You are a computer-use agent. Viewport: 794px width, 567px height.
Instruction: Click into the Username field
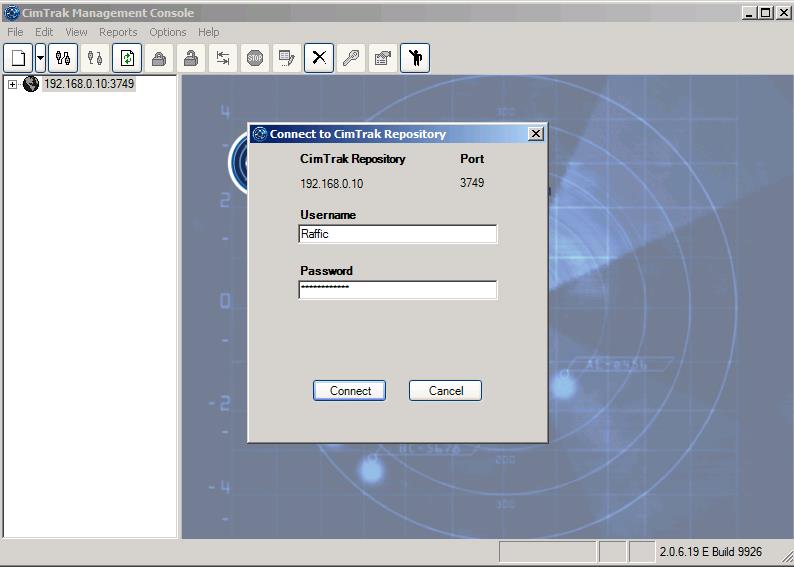point(397,234)
